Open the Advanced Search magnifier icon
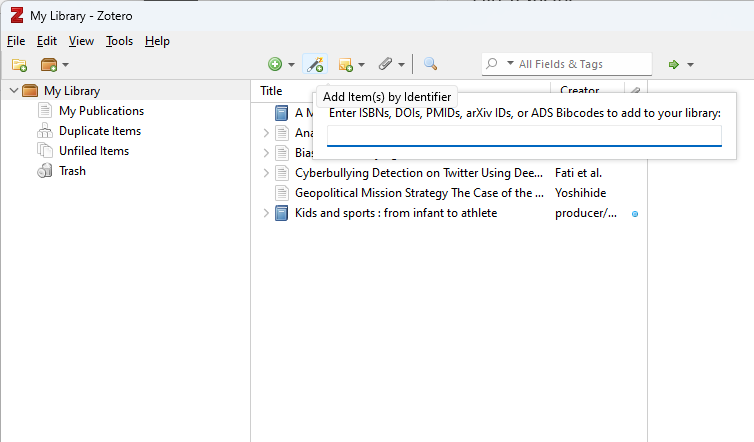Image resolution: width=754 pixels, height=442 pixels. (x=430, y=64)
